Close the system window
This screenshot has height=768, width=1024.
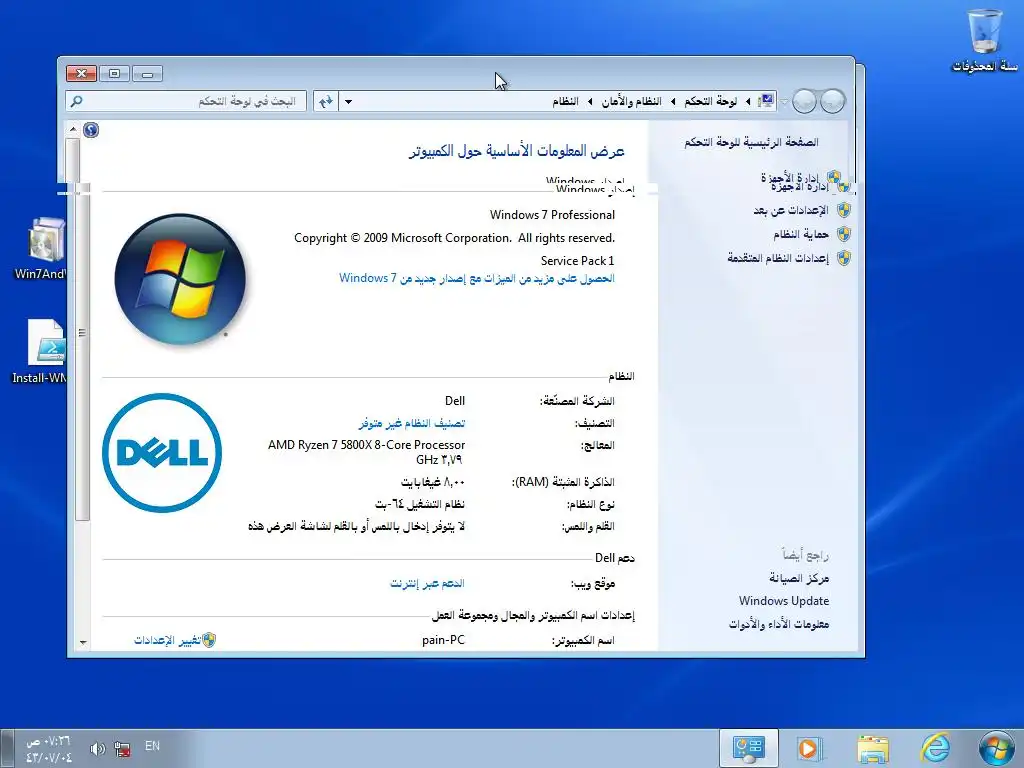point(82,73)
